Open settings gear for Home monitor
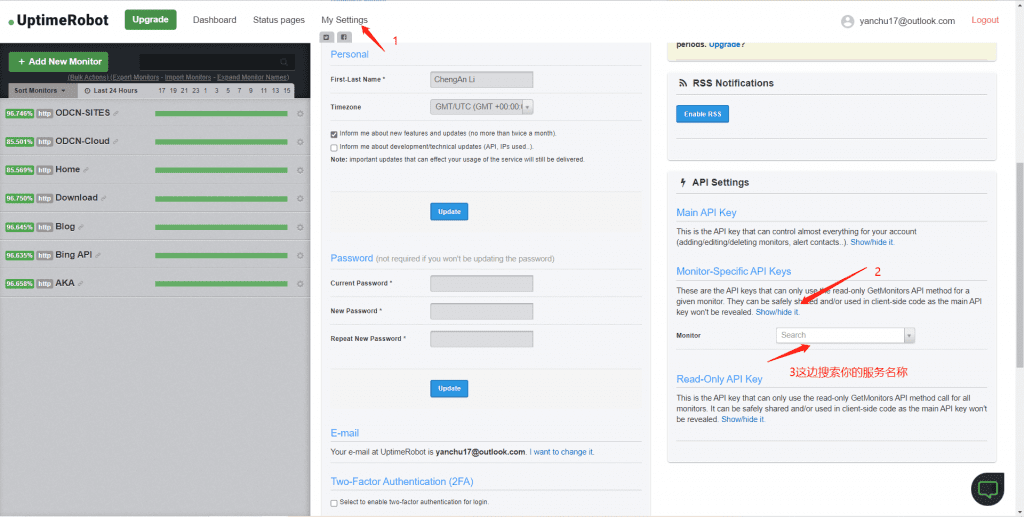This screenshot has height=517, width=1024. (300, 170)
